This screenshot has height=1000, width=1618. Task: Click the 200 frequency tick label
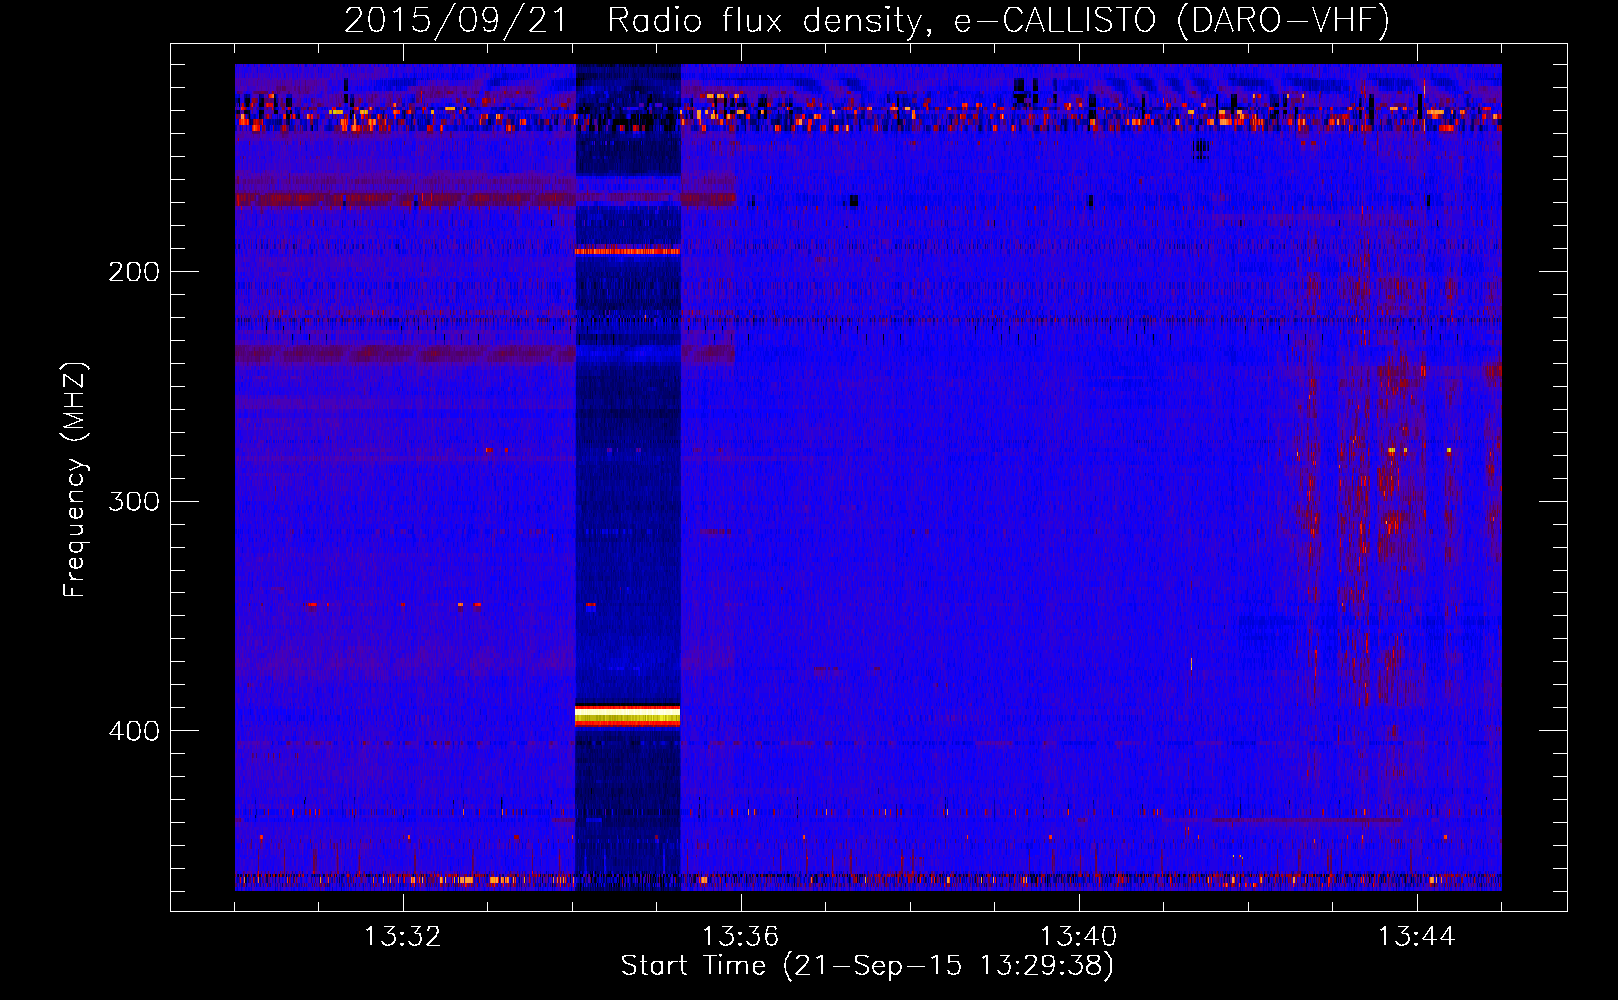point(134,272)
